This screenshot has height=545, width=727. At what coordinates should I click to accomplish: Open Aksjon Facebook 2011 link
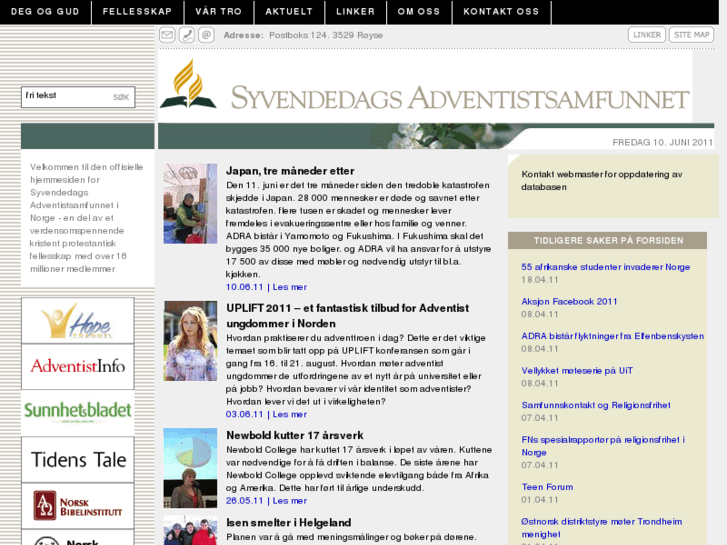pos(569,301)
